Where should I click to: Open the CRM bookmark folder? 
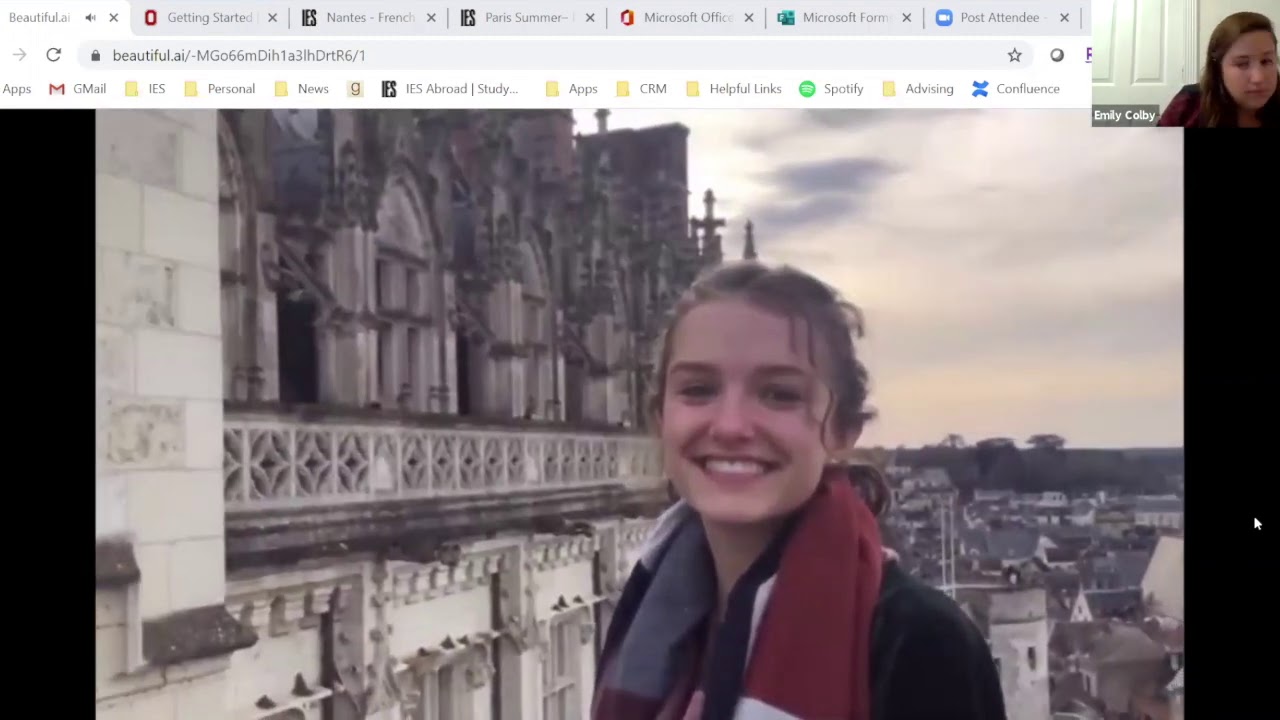coord(642,89)
